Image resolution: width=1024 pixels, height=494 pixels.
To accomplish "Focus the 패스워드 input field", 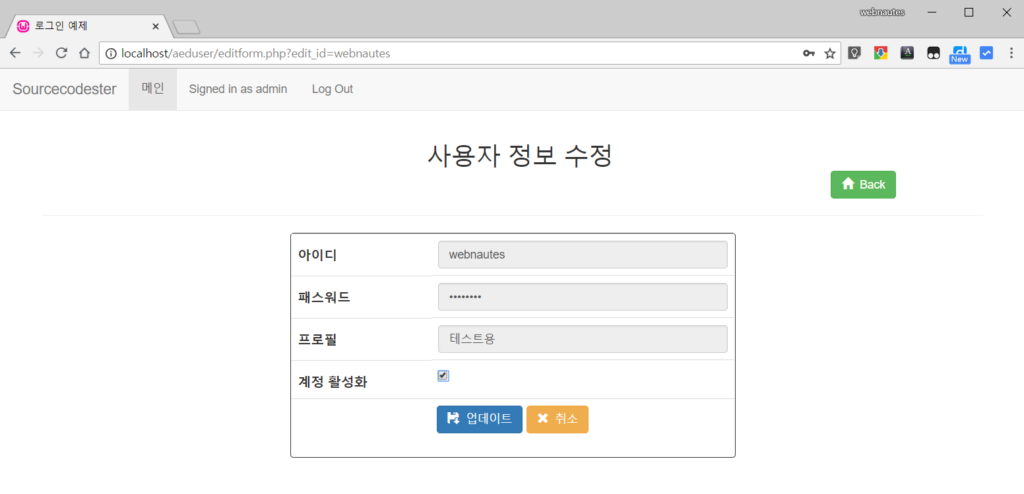I will click(x=582, y=297).
